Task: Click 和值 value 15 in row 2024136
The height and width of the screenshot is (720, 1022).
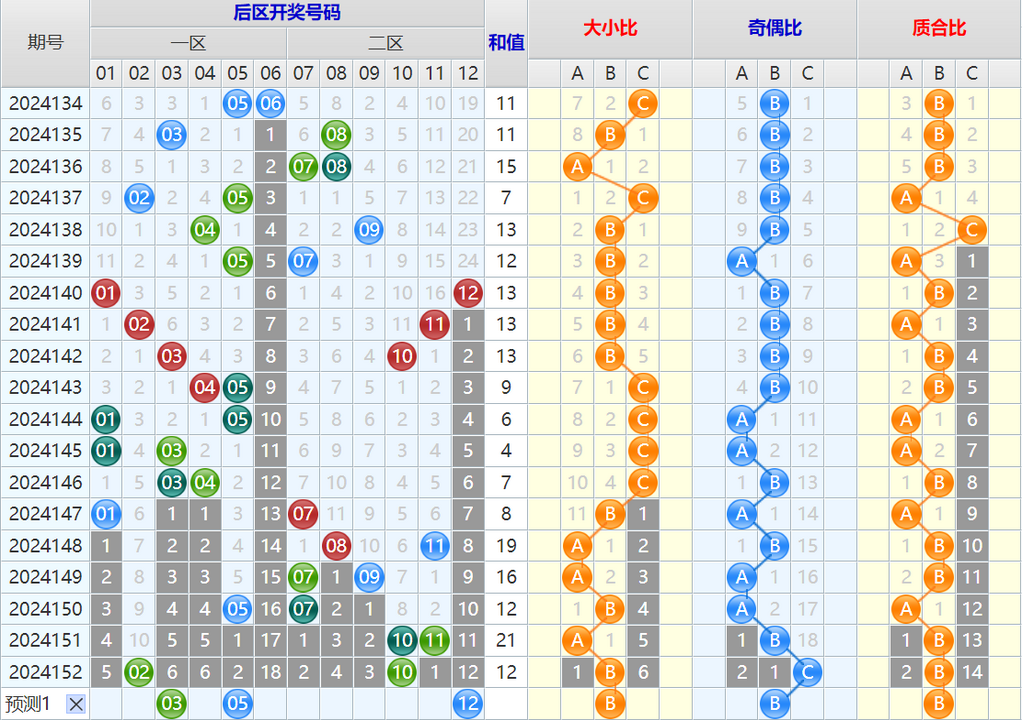Action: tap(506, 167)
